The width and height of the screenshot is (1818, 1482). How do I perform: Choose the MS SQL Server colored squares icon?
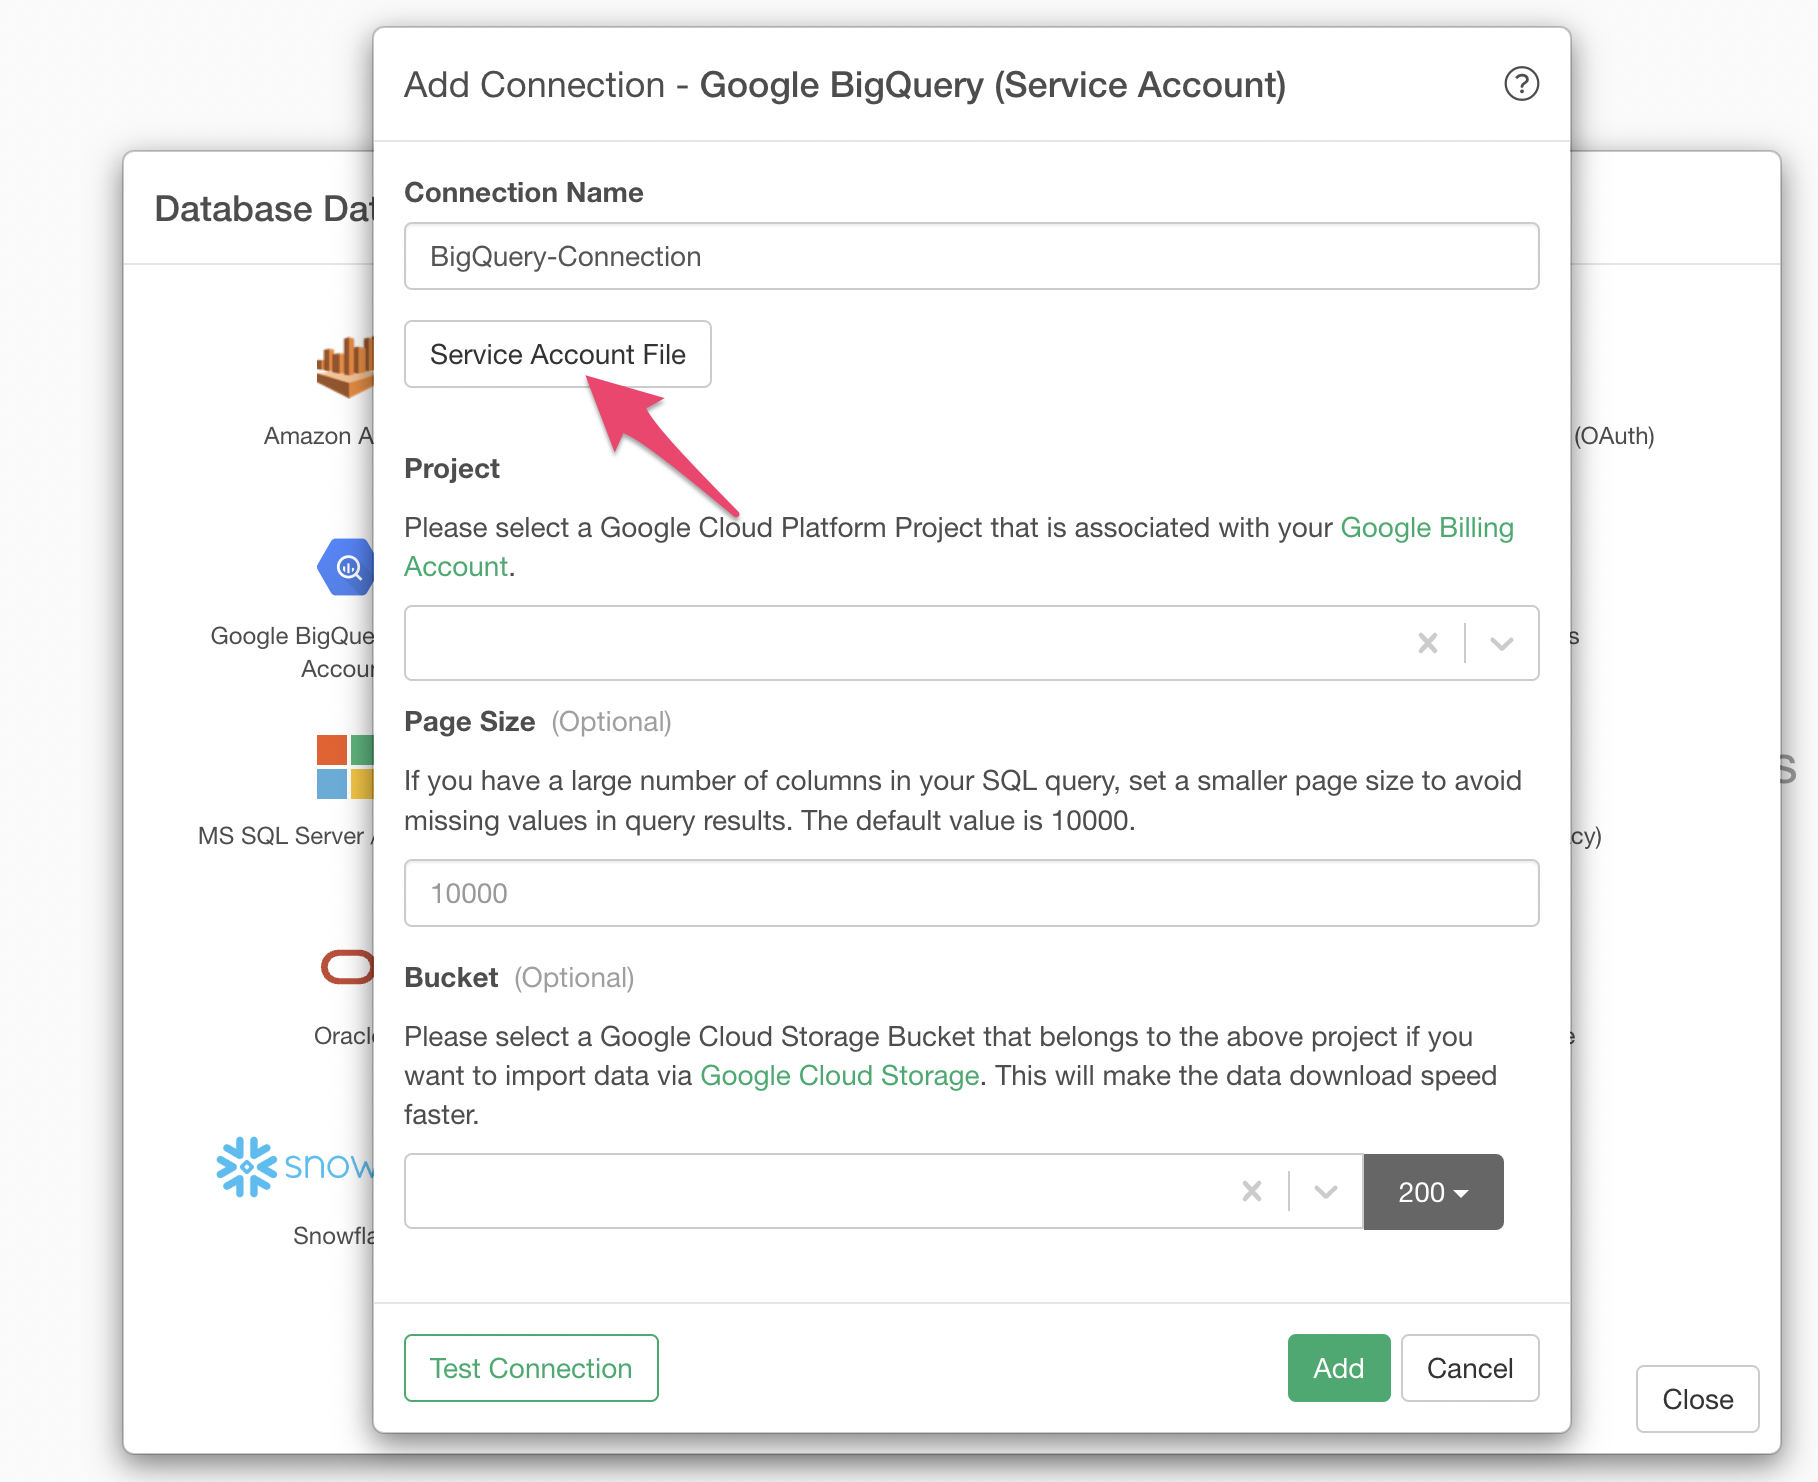click(345, 767)
